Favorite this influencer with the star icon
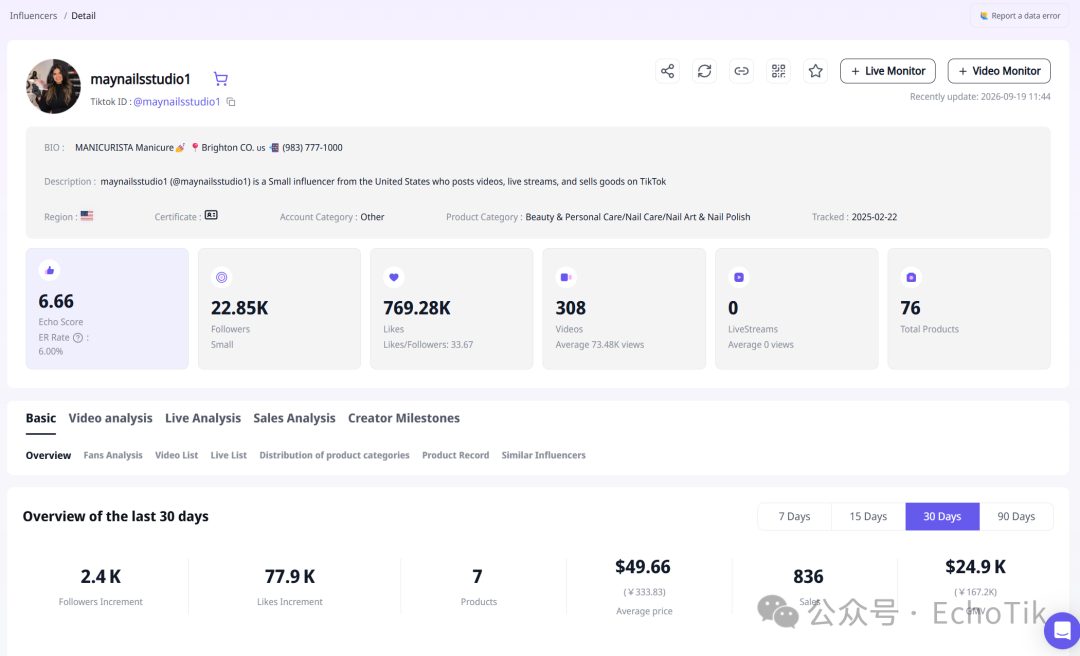This screenshot has width=1080, height=656. coord(816,71)
